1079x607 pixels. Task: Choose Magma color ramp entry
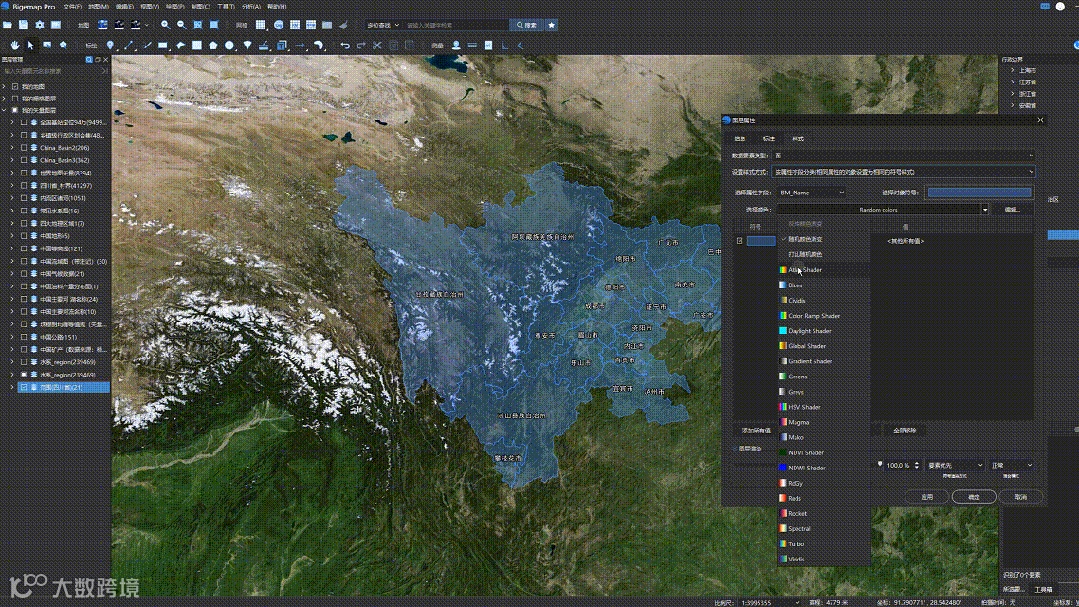pos(824,423)
